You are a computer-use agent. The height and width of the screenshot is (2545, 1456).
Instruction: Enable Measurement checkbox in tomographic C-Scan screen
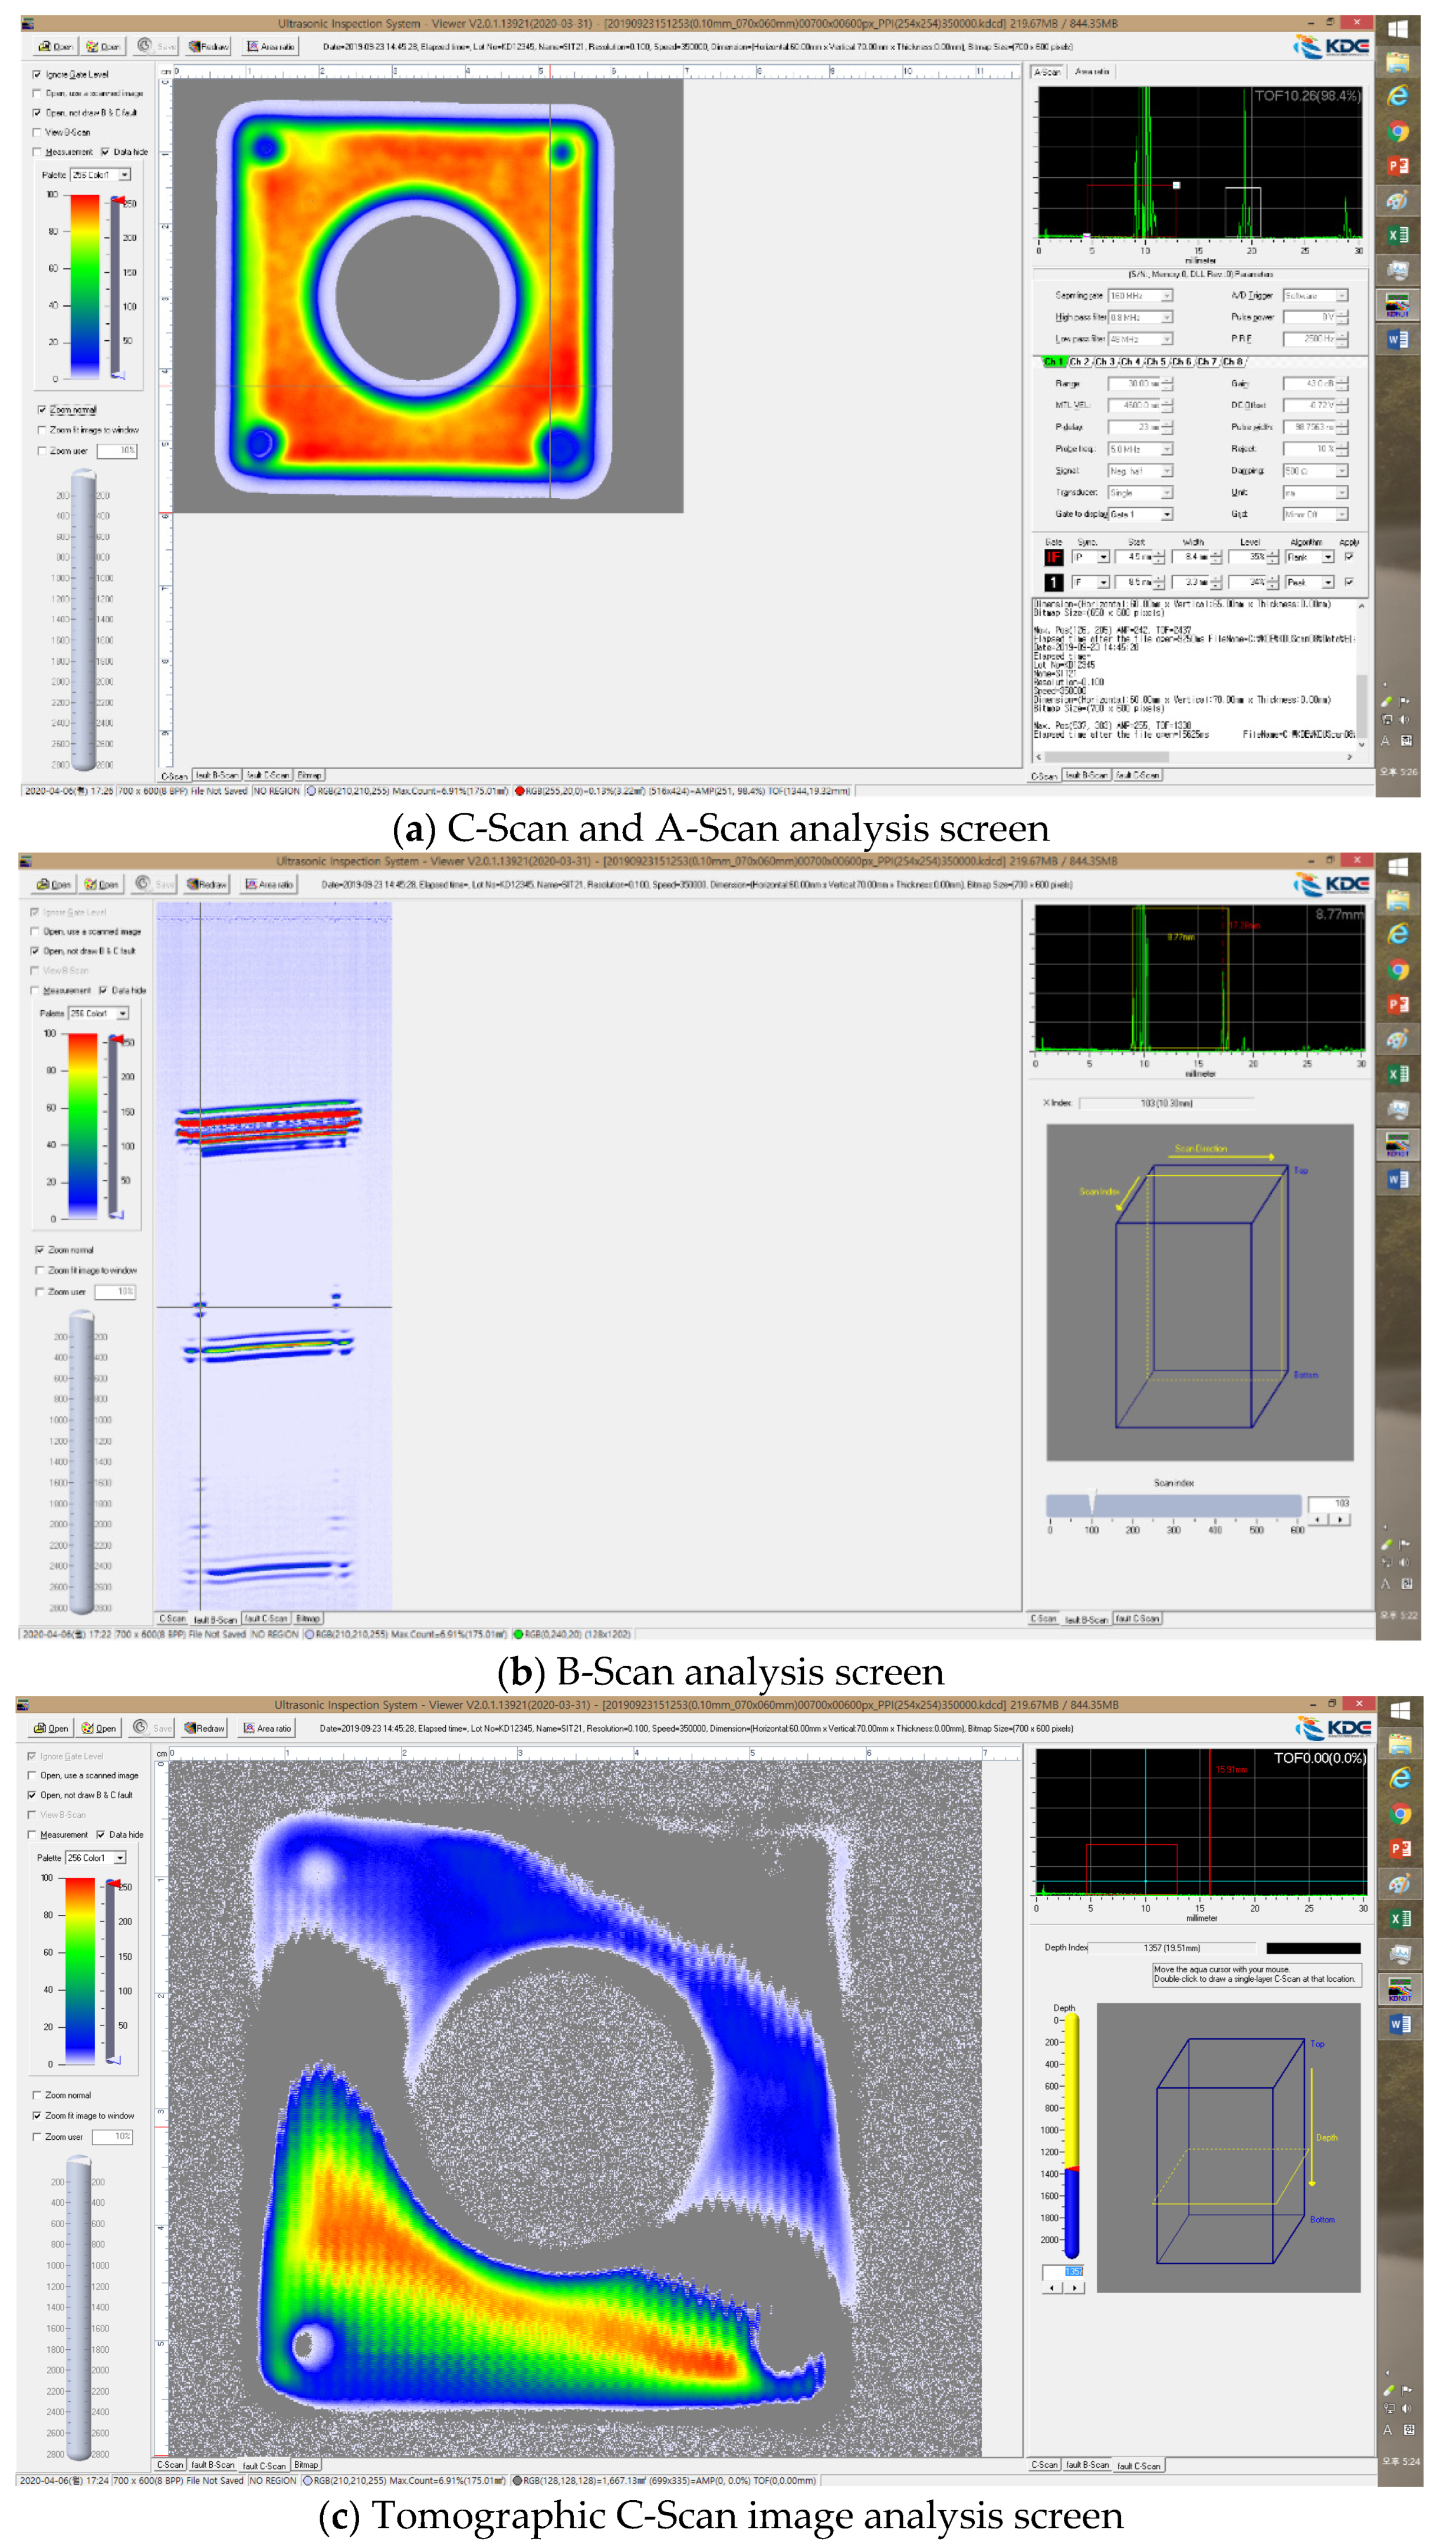click(32, 1834)
